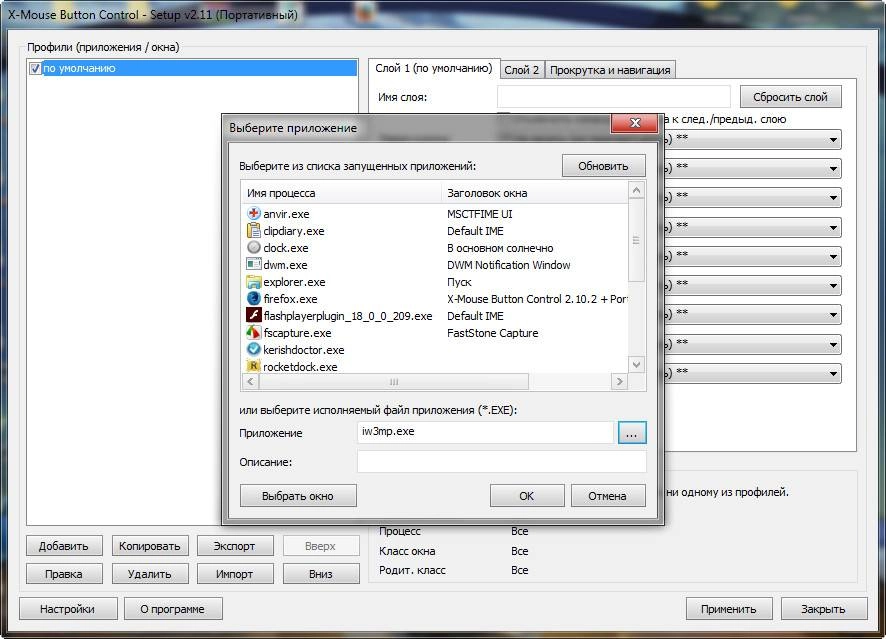Toggle the 'по умолчанию' profile checkbox
This screenshot has height=639, width=886.
pyautogui.click(x=35, y=68)
